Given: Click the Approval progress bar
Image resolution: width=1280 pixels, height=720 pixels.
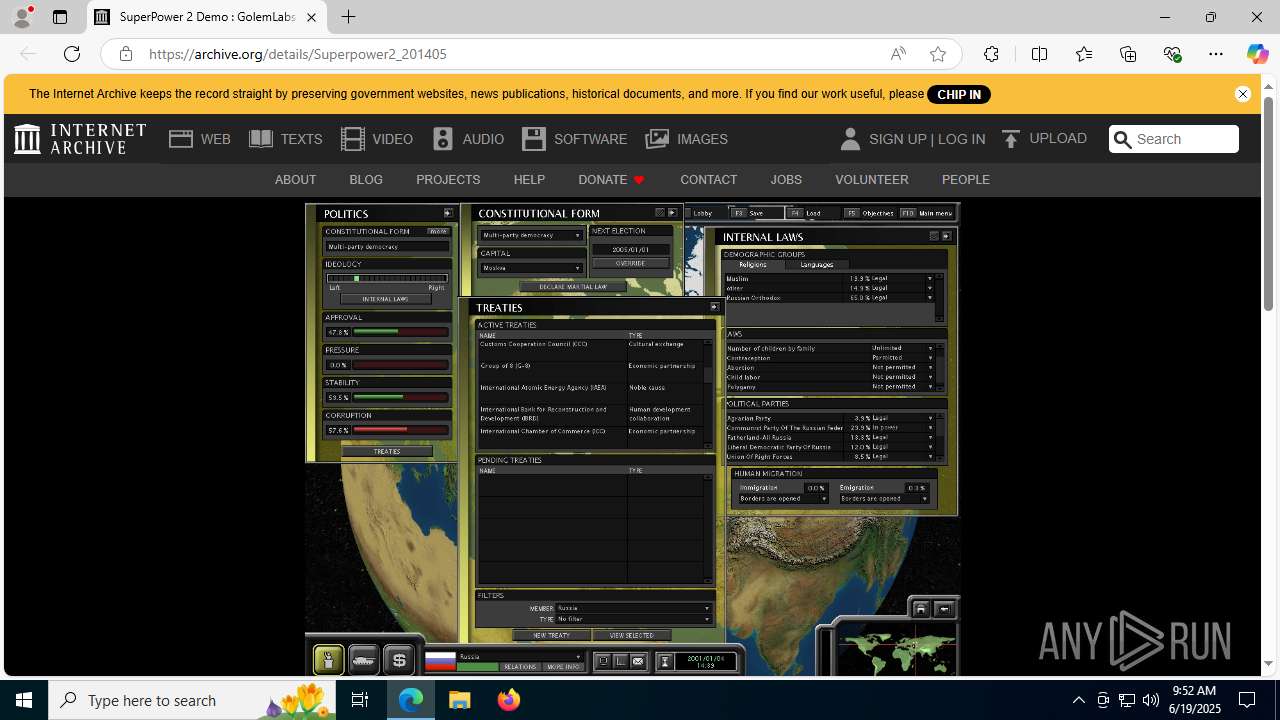Looking at the screenshot, I should (x=400, y=331).
